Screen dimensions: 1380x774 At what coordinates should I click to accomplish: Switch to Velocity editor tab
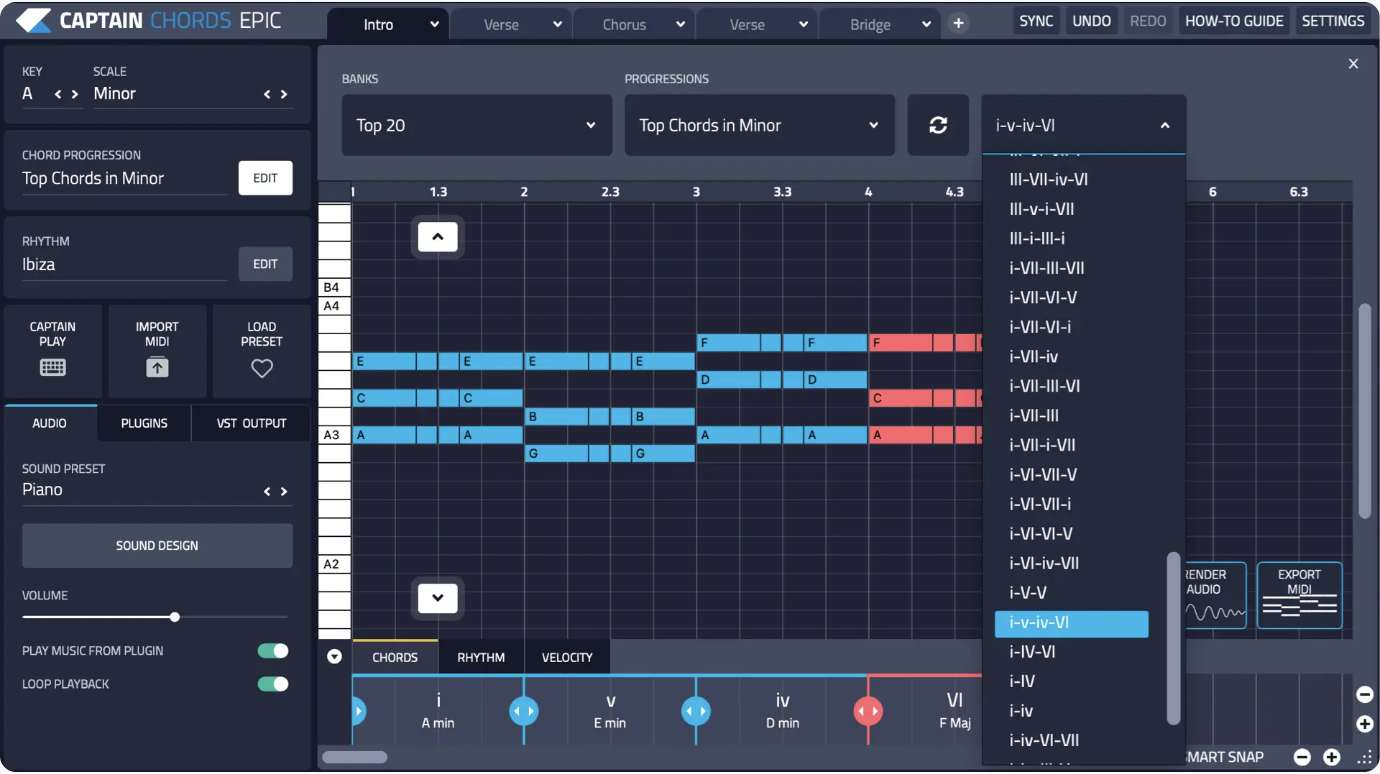tap(567, 657)
